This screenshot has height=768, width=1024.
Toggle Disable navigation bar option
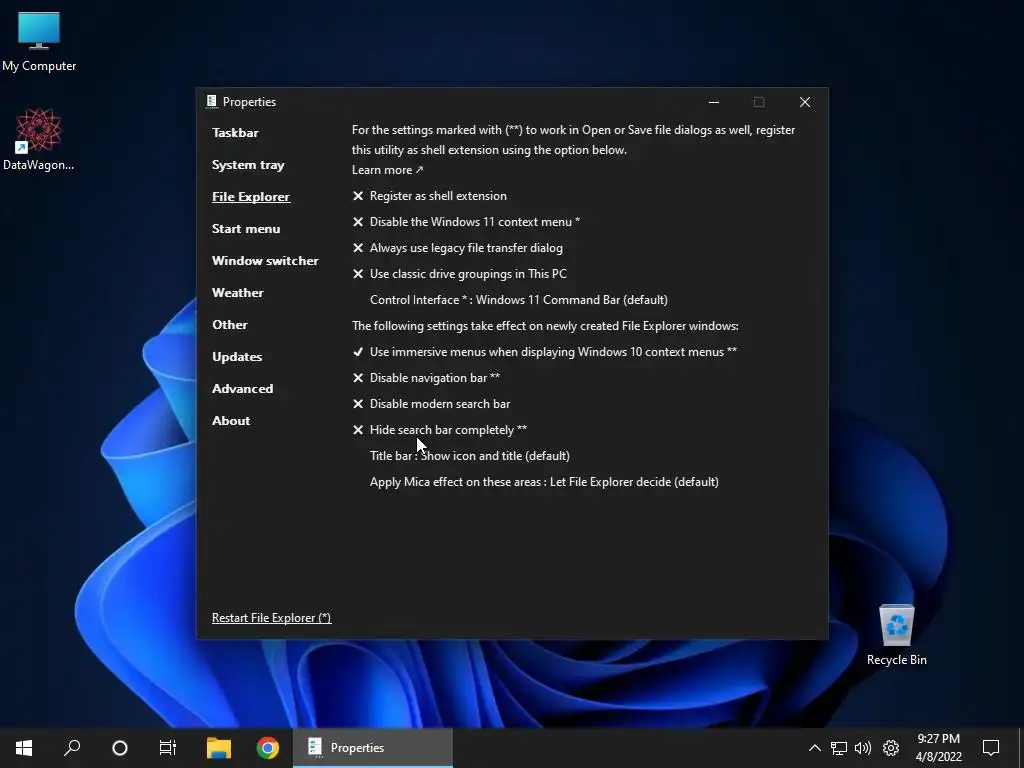pos(426,378)
